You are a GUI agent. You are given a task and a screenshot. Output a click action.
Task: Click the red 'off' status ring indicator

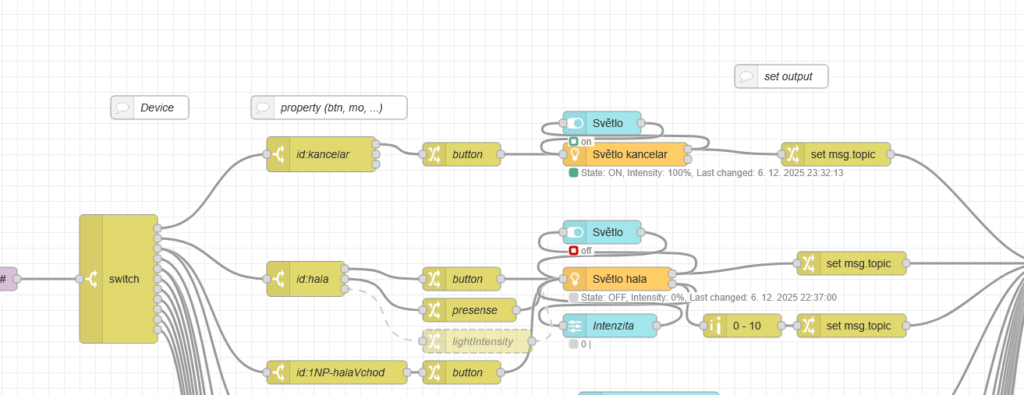(573, 251)
